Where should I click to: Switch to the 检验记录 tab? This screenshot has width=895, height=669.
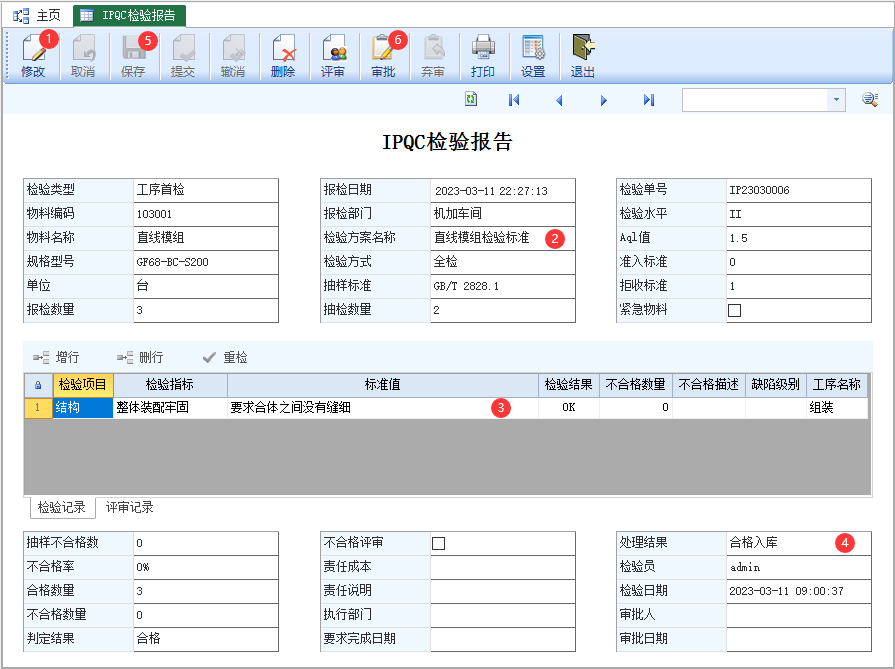[62, 507]
